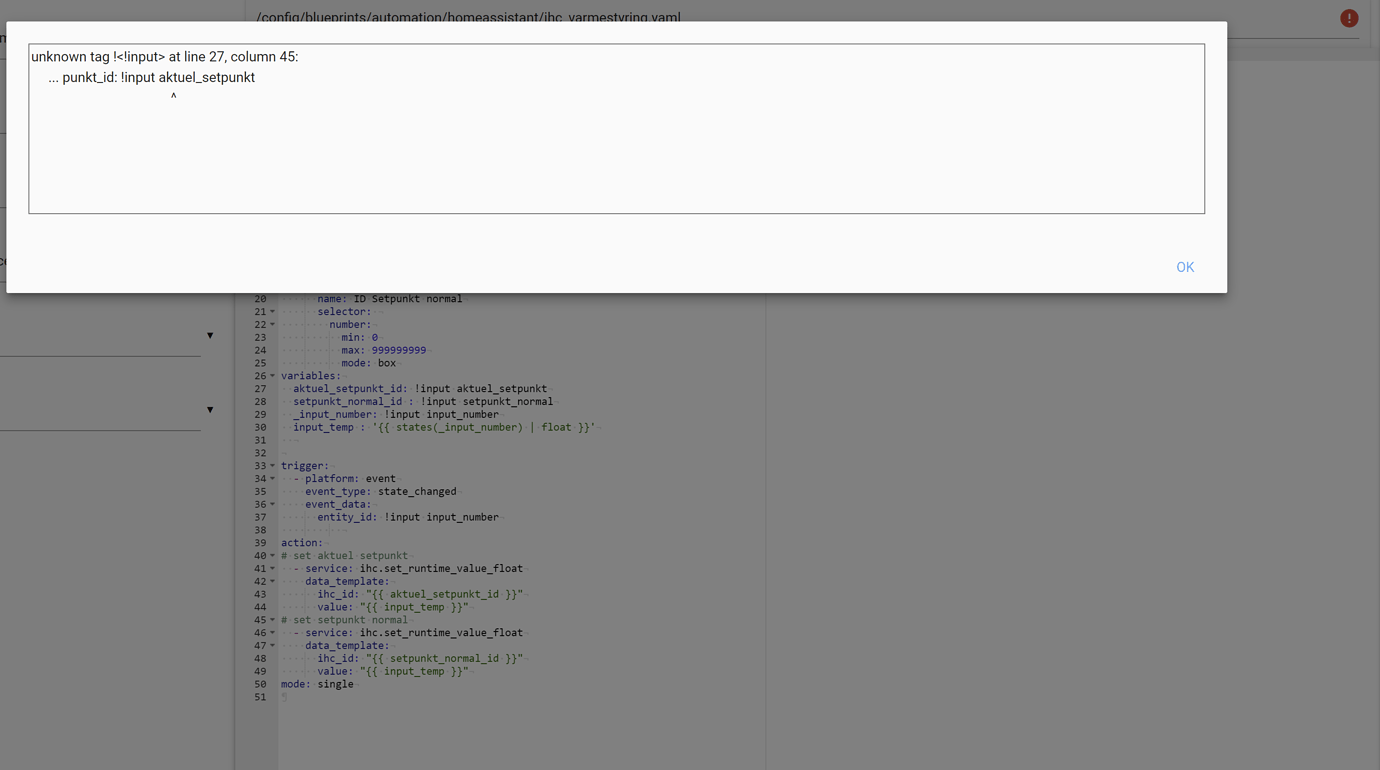This screenshot has height=770, width=1380.
Task: Click the error message text box
Action: (x=616, y=130)
